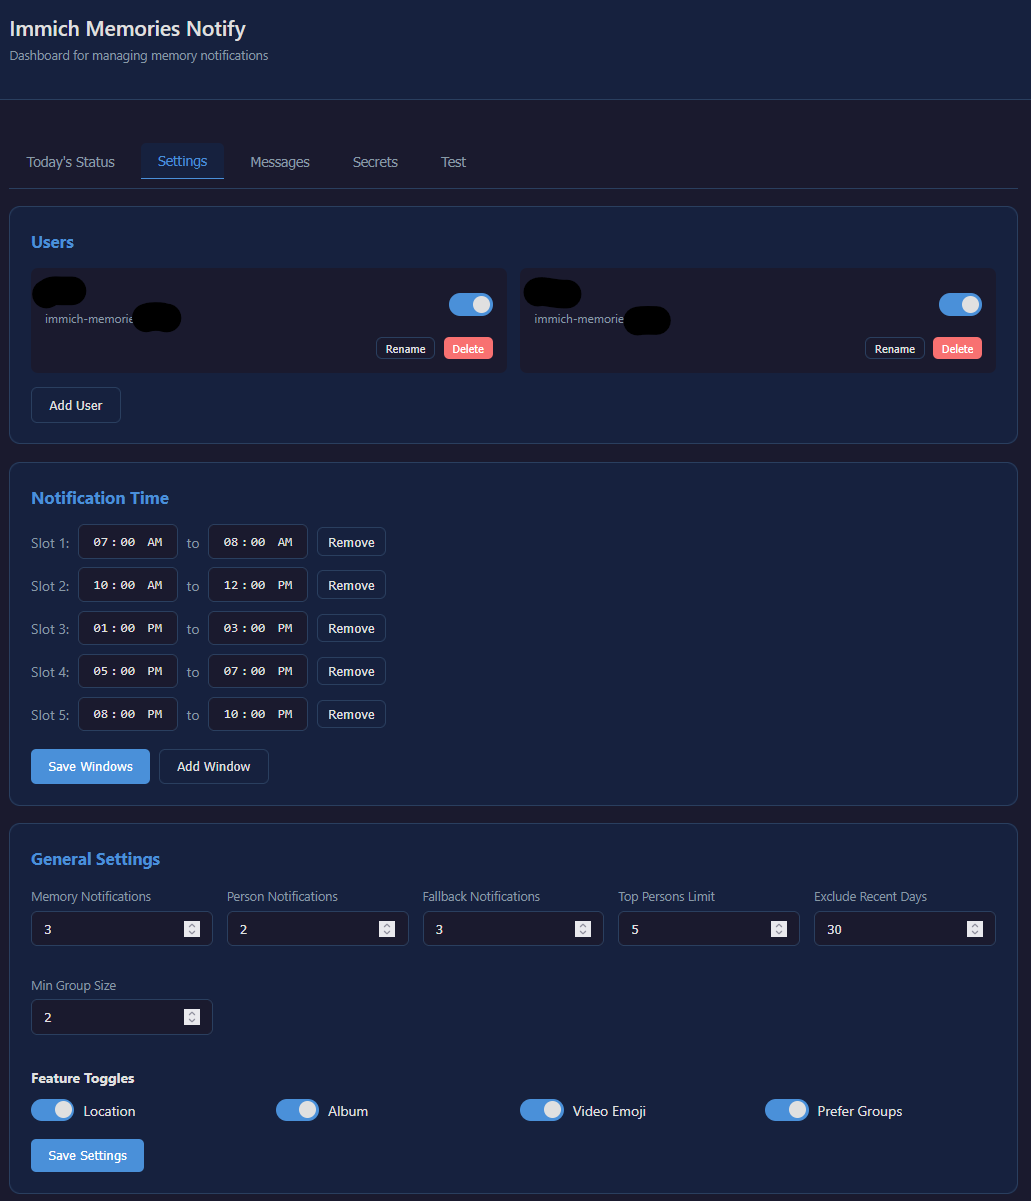
Task: Focus the Exclude Recent Days field
Action: tap(905, 929)
